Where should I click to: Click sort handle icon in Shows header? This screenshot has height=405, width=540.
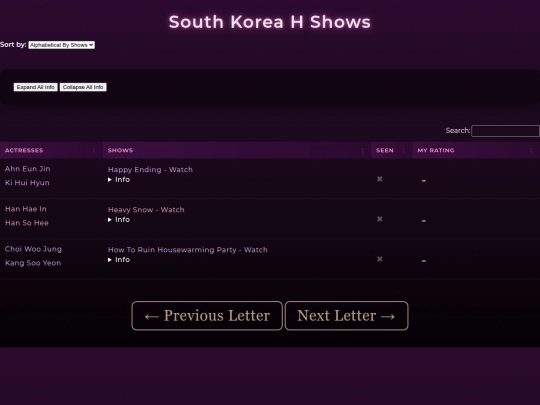[362, 150]
